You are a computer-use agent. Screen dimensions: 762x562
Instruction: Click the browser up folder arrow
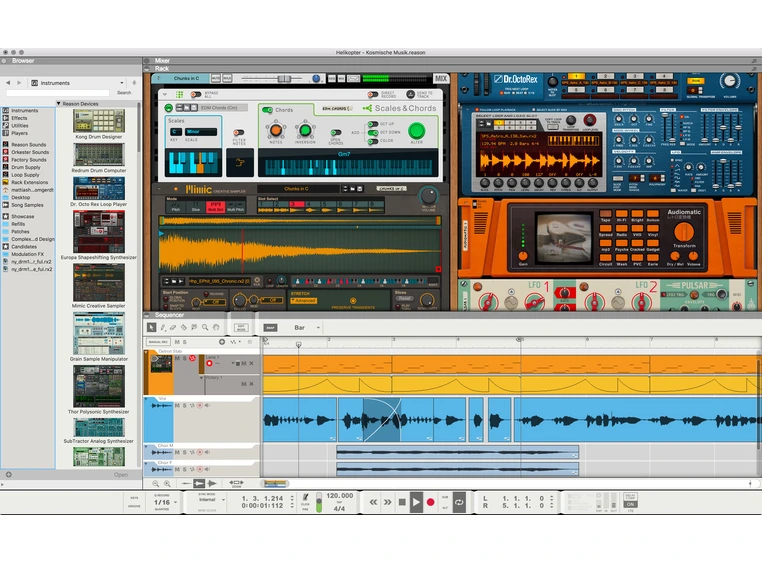pyautogui.click(x=134, y=83)
